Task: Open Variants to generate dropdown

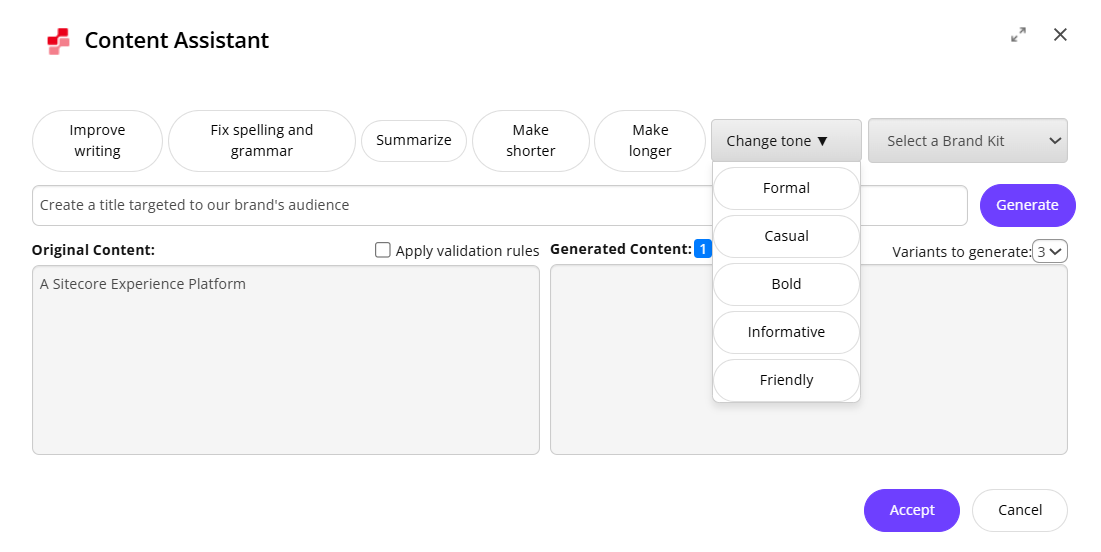Action: (1050, 251)
